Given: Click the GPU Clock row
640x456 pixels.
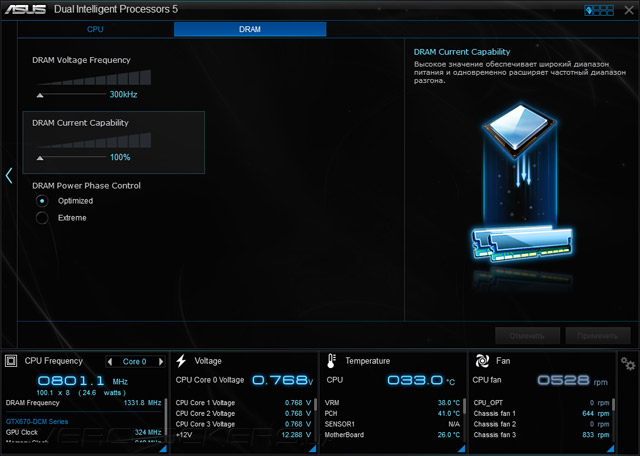Looking at the screenshot, I should (84, 432).
